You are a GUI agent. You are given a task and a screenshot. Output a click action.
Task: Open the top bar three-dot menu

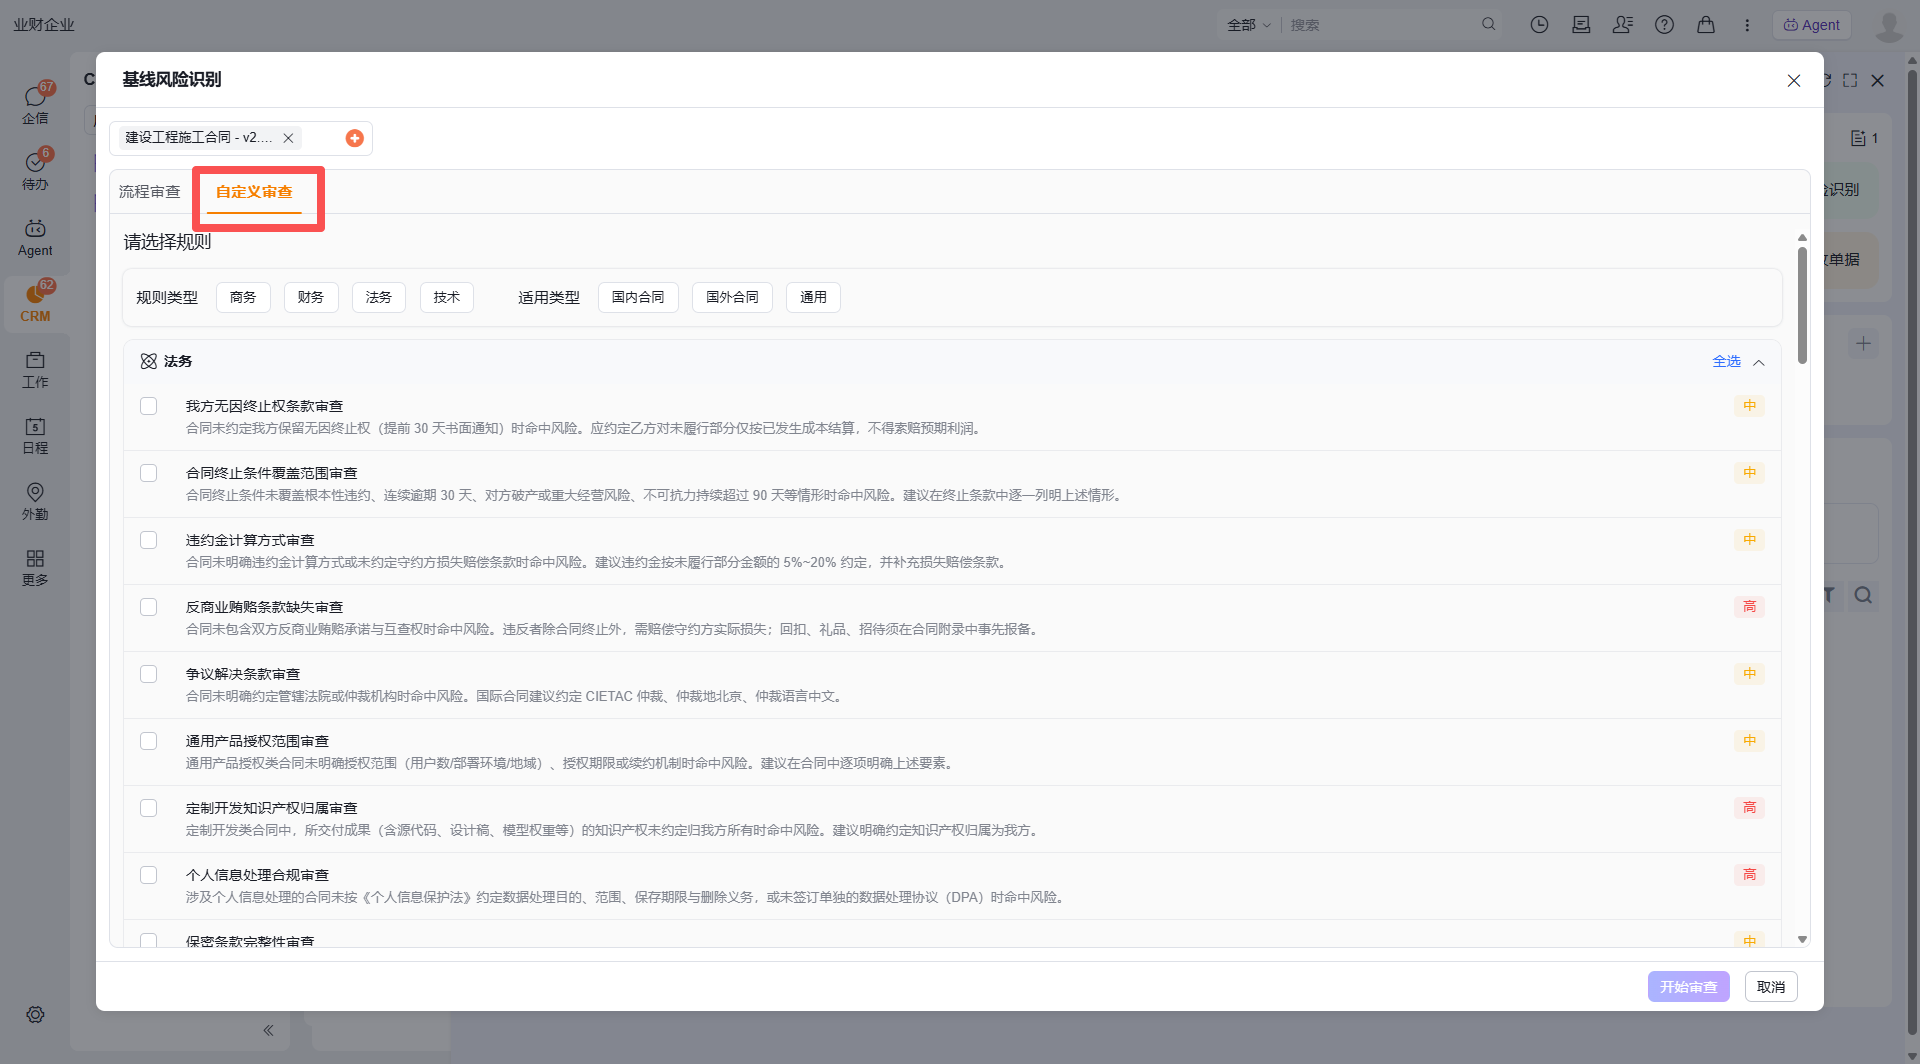tap(1747, 25)
